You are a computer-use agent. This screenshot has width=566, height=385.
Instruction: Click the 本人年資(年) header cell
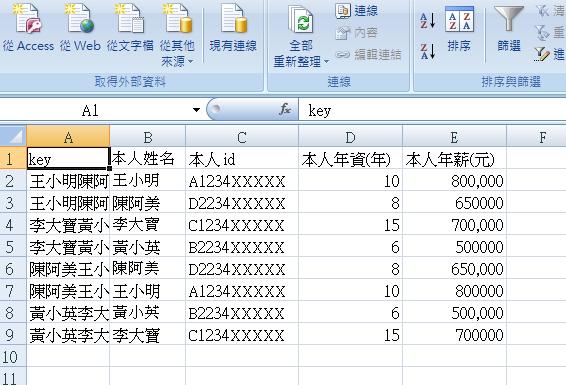click(x=351, y=158)
